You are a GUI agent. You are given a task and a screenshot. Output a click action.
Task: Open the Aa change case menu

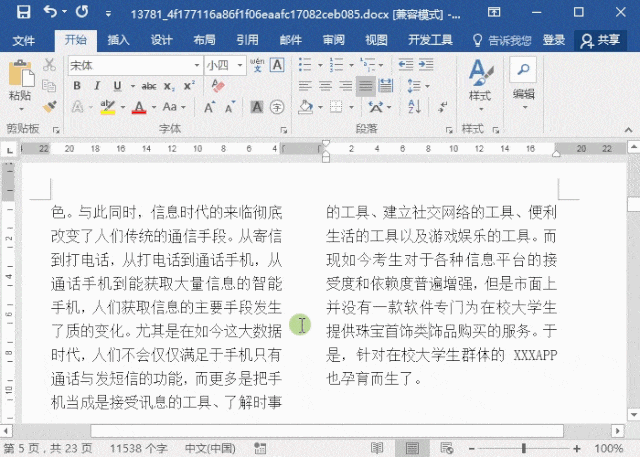click(x=174, y=107)
